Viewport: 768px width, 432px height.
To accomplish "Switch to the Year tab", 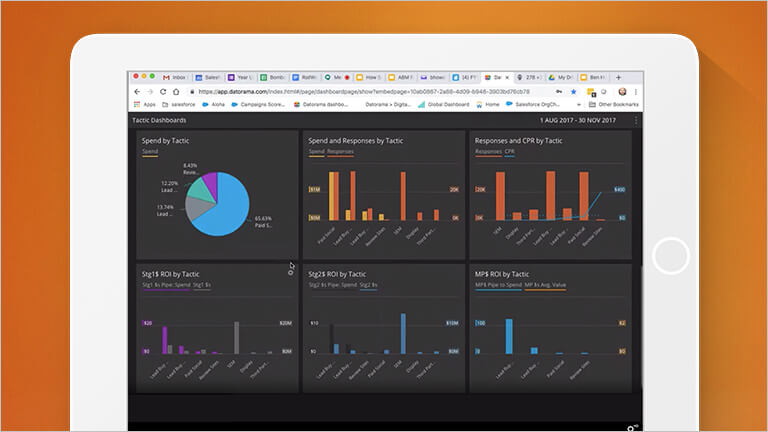I will 240,77.
